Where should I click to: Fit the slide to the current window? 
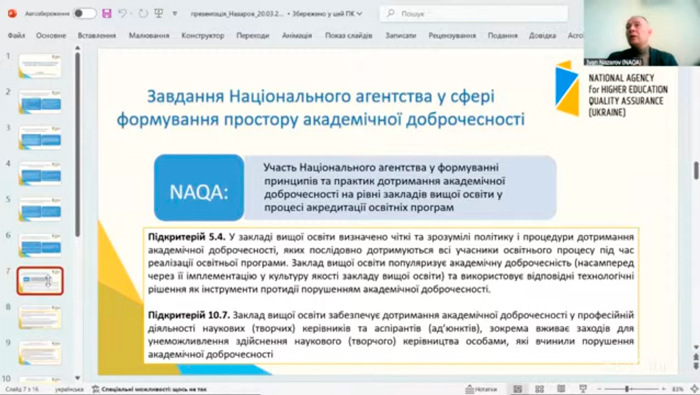click(x=695, y=389)
